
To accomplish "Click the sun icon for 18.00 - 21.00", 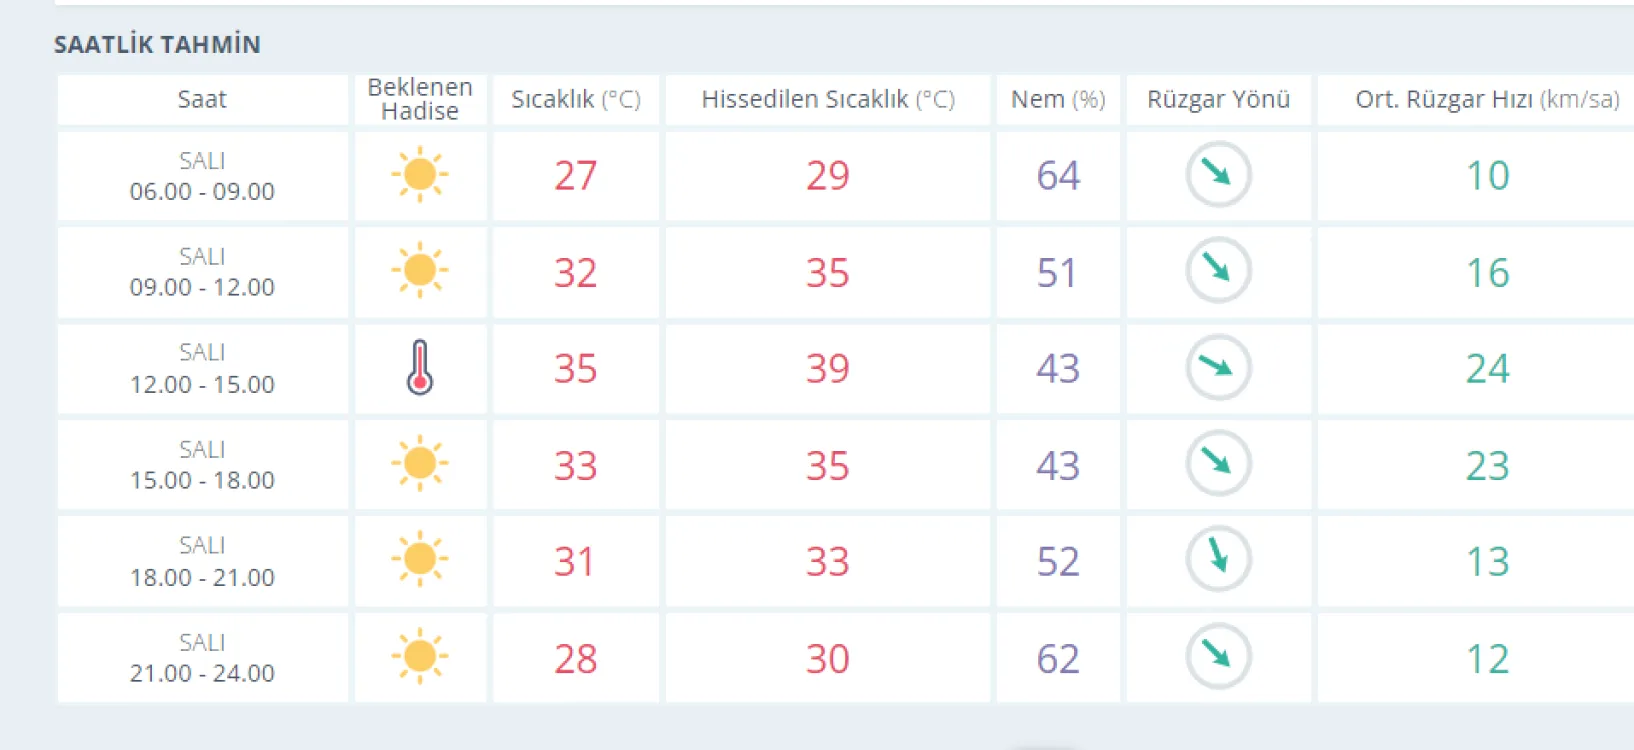I will coord(420,560).
